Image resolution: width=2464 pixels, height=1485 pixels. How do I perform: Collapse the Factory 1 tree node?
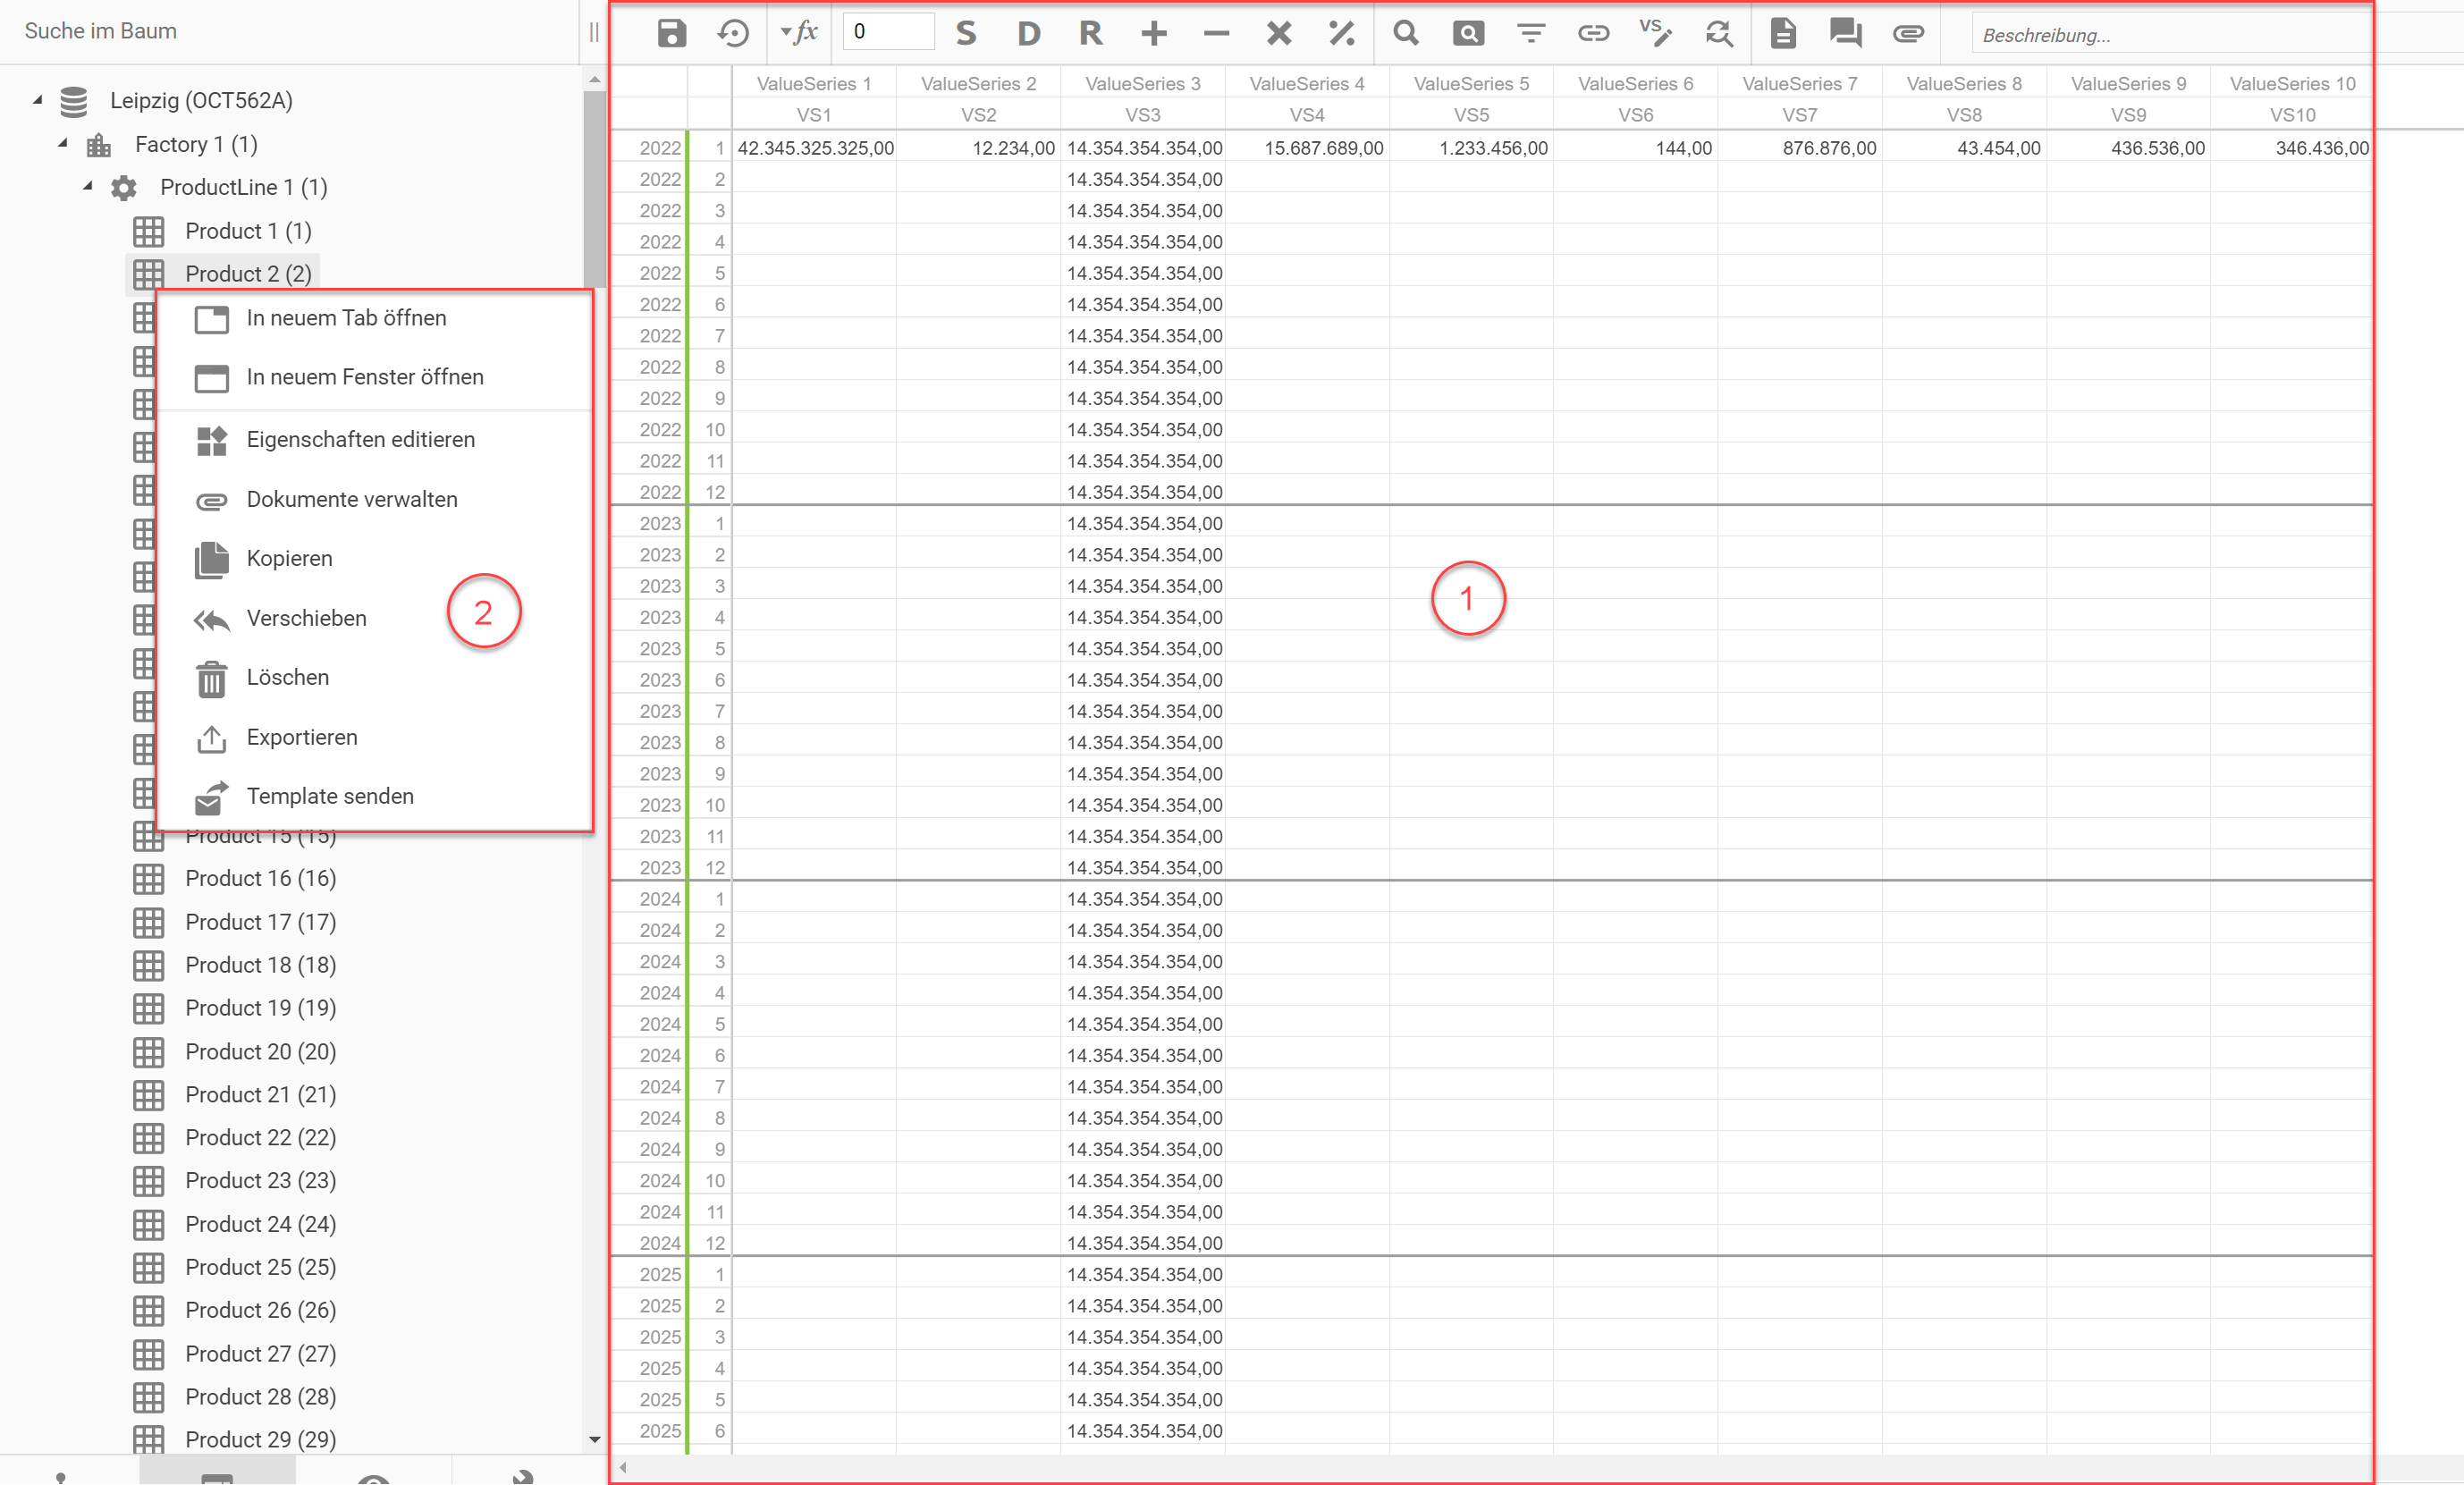pyautogui.click(x=63, y=143)
